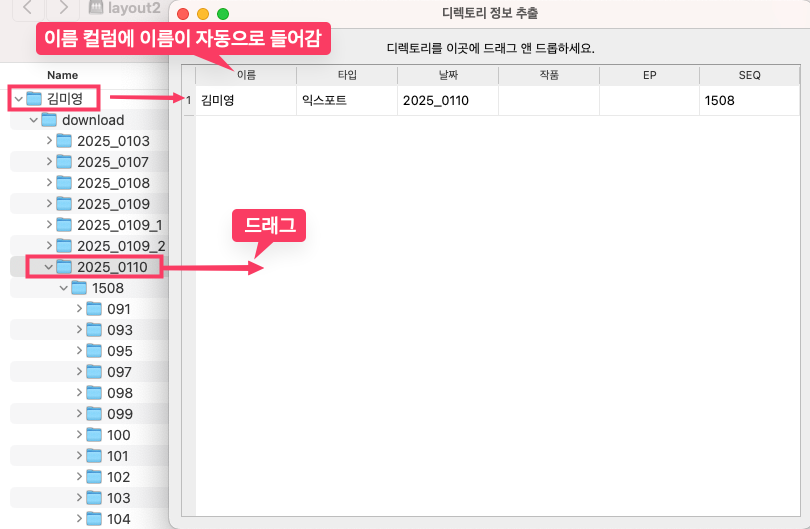Click the SEQ column header

coord(750,75)
